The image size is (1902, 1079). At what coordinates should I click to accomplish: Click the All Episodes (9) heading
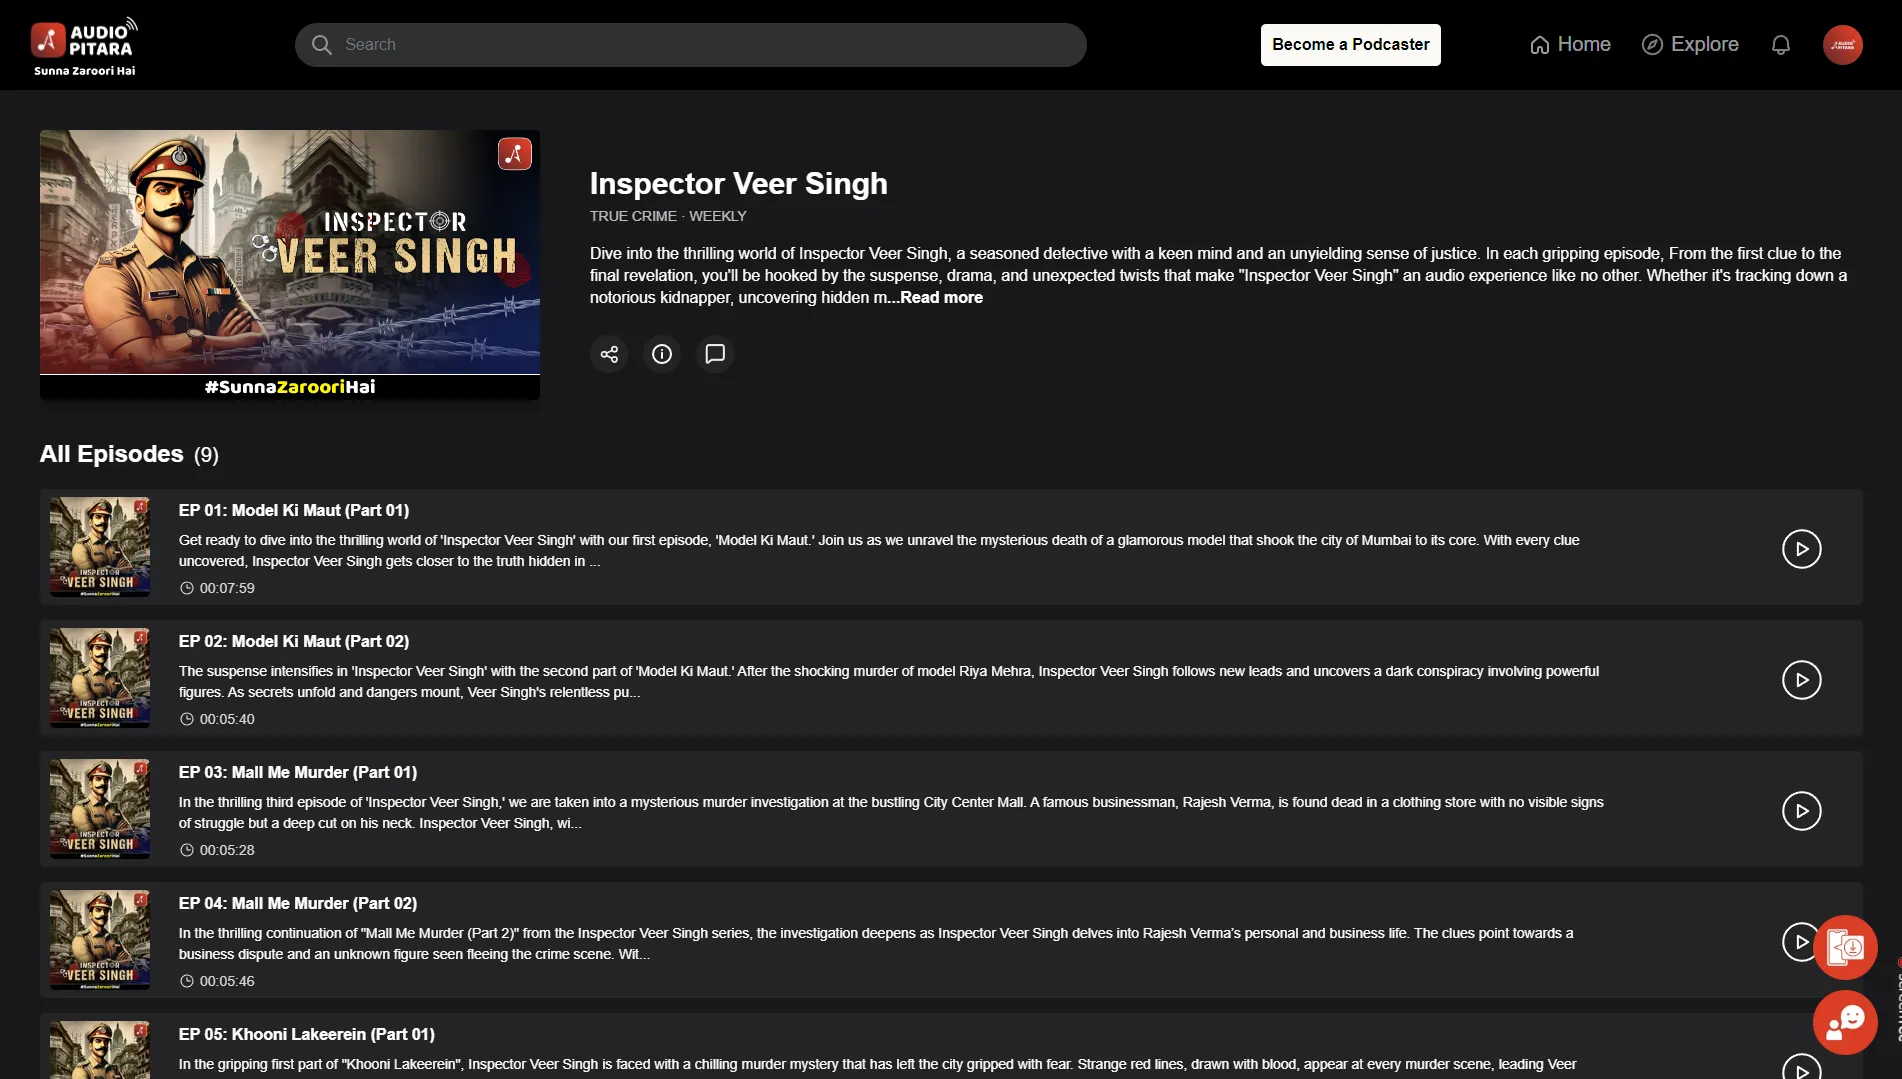point(129,454)
